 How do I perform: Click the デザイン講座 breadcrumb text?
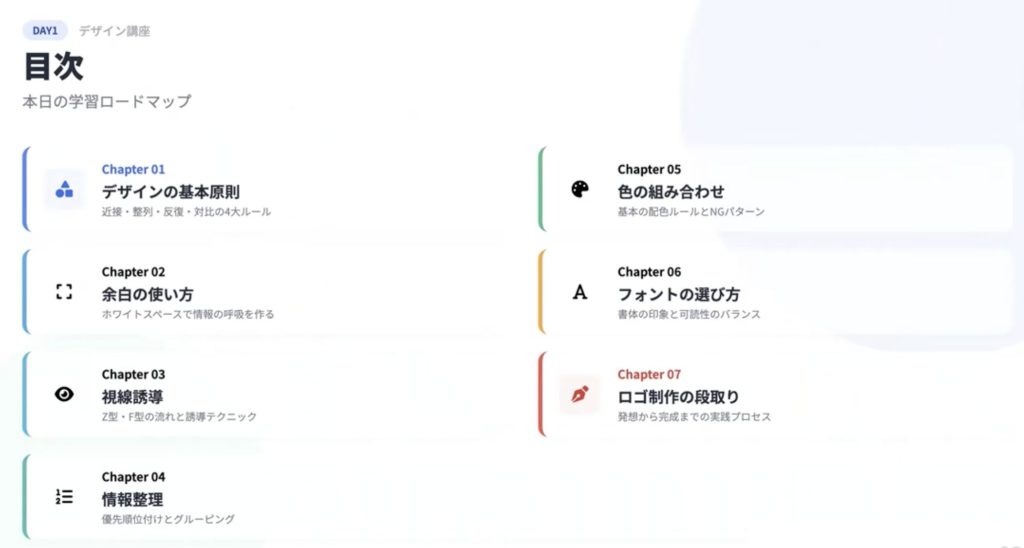(114, 31)
